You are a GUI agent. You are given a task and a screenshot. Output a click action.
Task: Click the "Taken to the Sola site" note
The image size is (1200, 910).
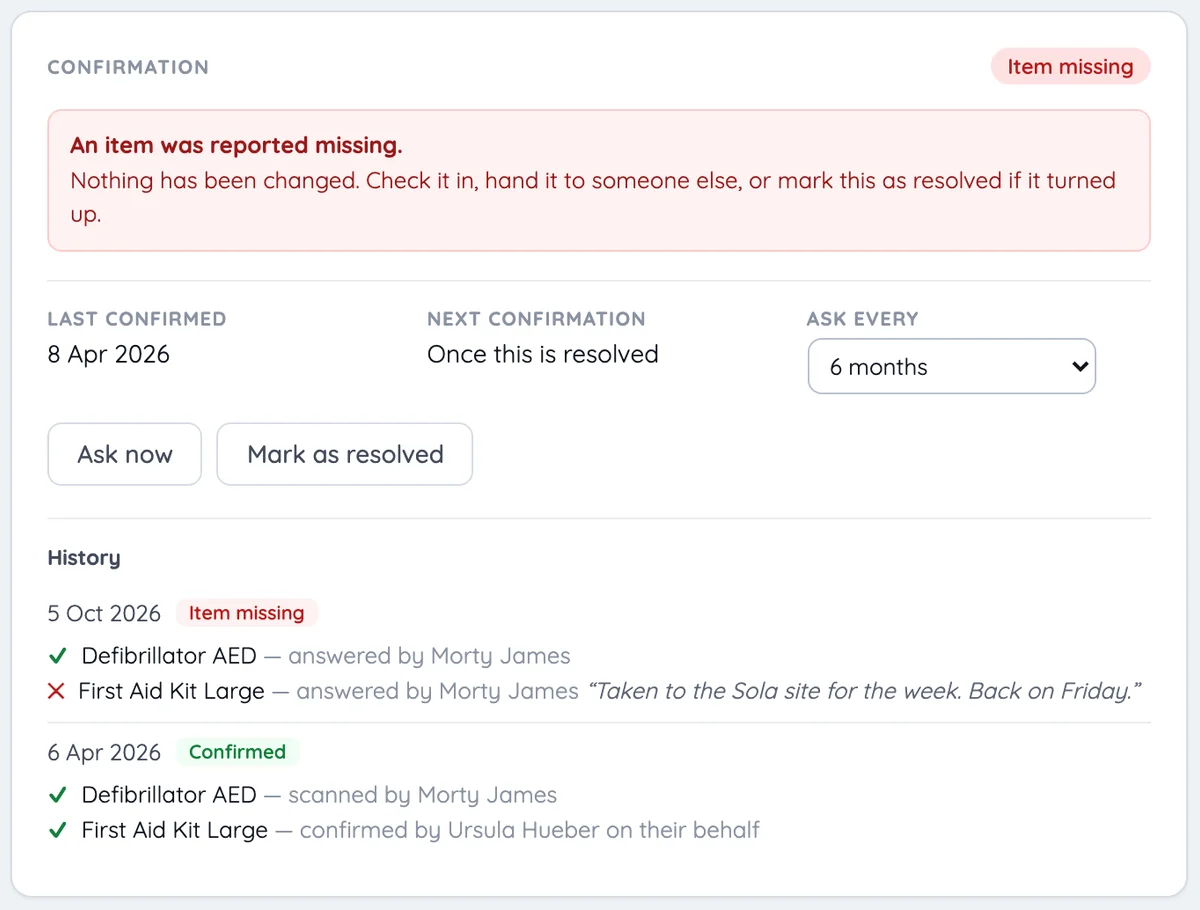[x=865, y=692]
